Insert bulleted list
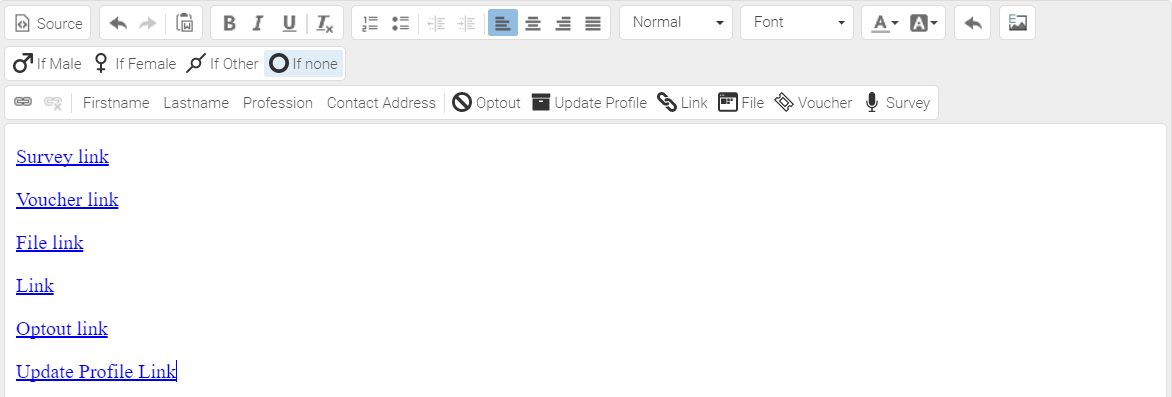1172x397 pixels. 400,23
